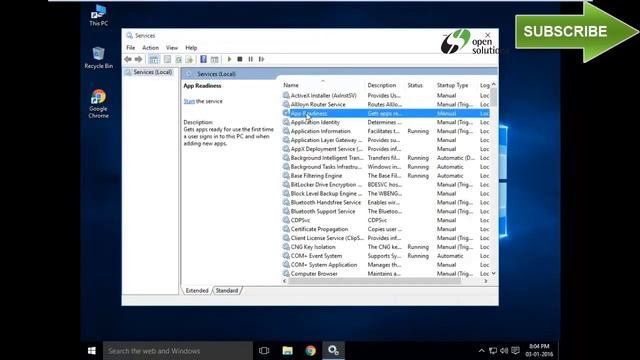
Task: Select Client License Service (ClipSVC) row
Action: (x=385, y=238)
